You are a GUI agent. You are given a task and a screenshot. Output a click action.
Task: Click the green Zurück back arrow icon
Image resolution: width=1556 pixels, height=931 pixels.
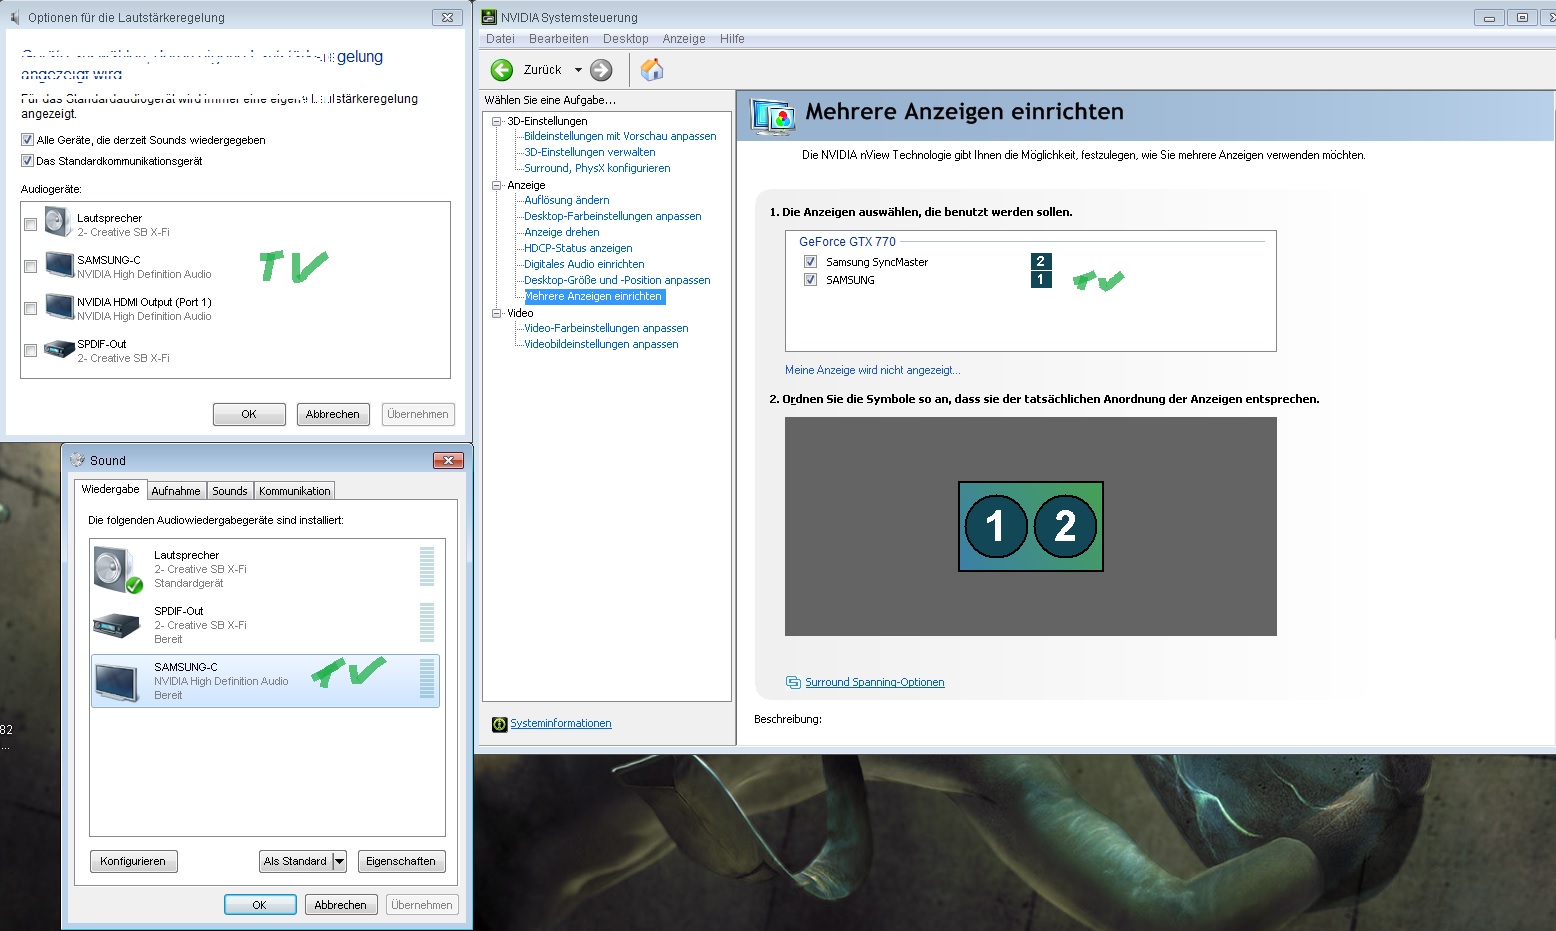[502, 70]
